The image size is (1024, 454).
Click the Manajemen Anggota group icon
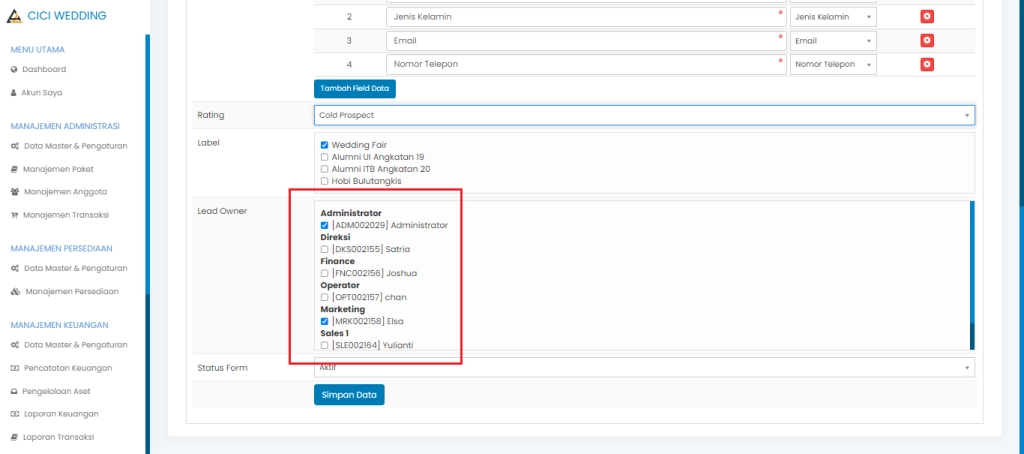pyautogui.click(x=15, y=191)
